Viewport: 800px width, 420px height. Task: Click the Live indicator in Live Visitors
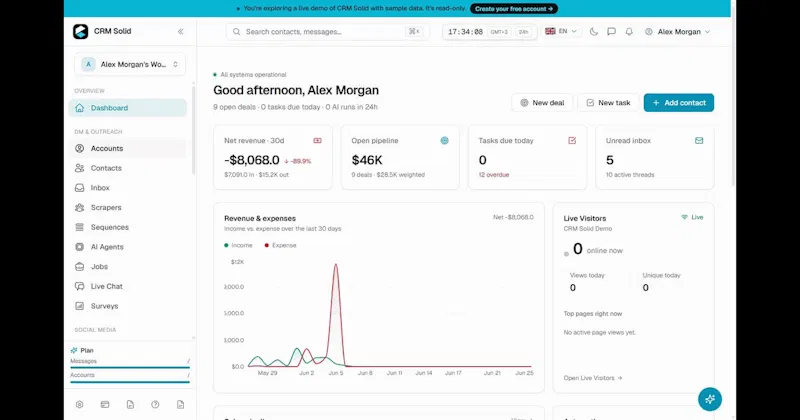(x=692, y=217)
